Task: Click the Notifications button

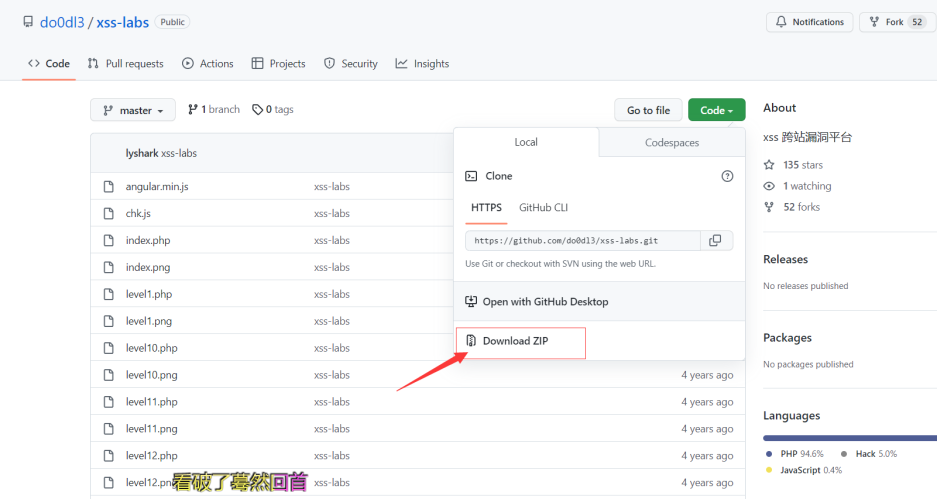Action: click(x=810, y=22)
